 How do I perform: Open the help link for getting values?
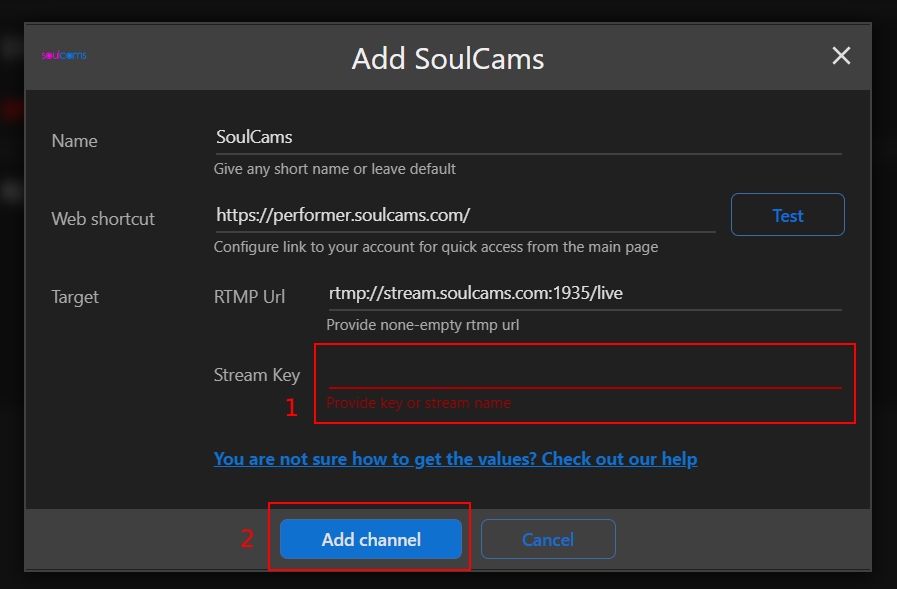tap(455, 459)
